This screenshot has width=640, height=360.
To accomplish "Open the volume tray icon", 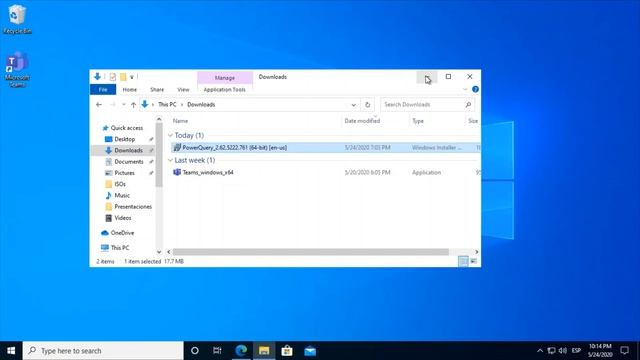I will pyautogui.click(x=562, y=351).
